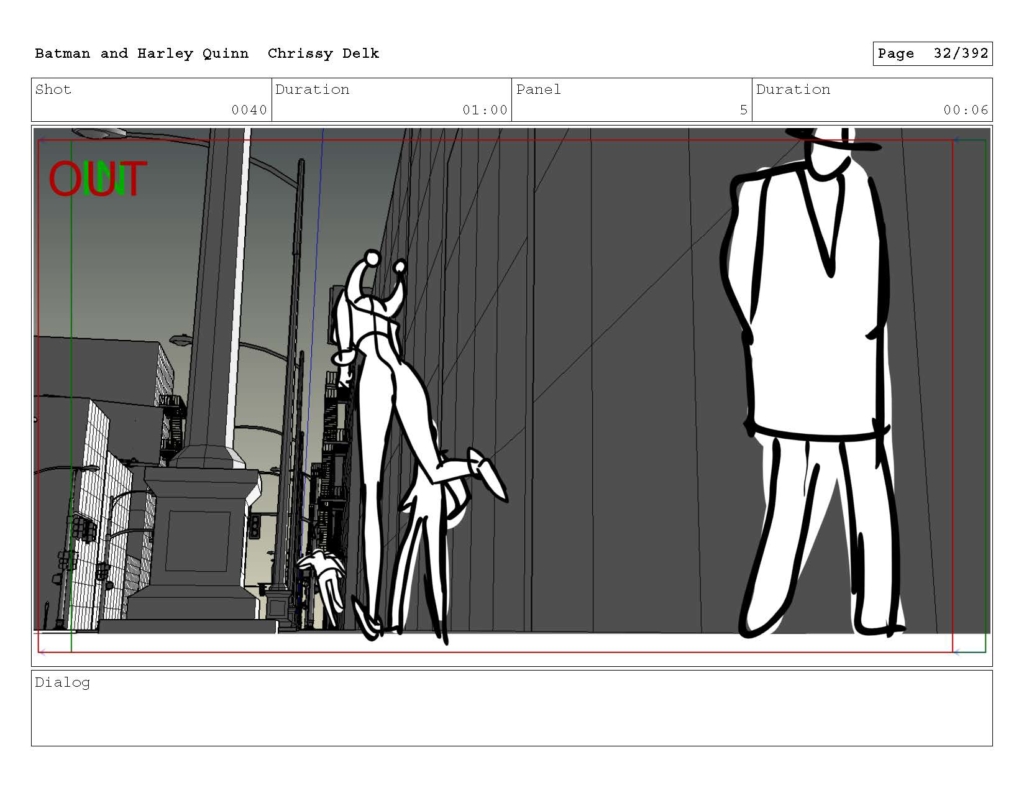The height and width of the screenshot is (793, 1024).
Task: Click the shot duration value '01:00'
Action: 485,110
